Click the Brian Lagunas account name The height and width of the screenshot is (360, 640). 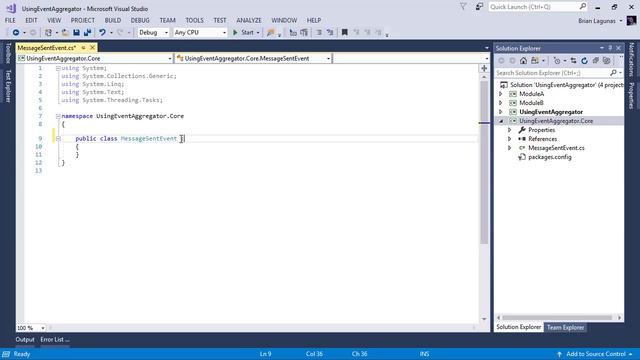[596, 21]
